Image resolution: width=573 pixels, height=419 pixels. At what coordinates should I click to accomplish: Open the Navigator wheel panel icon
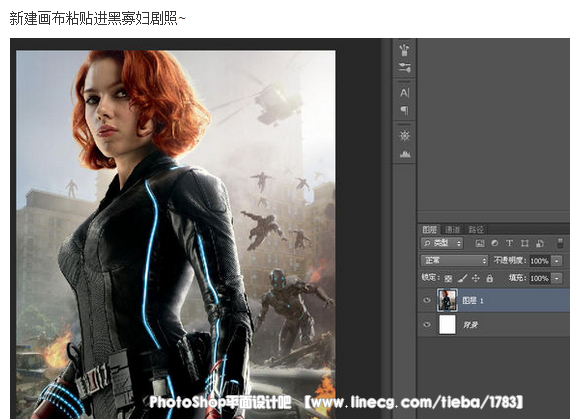tap(405, 136)
